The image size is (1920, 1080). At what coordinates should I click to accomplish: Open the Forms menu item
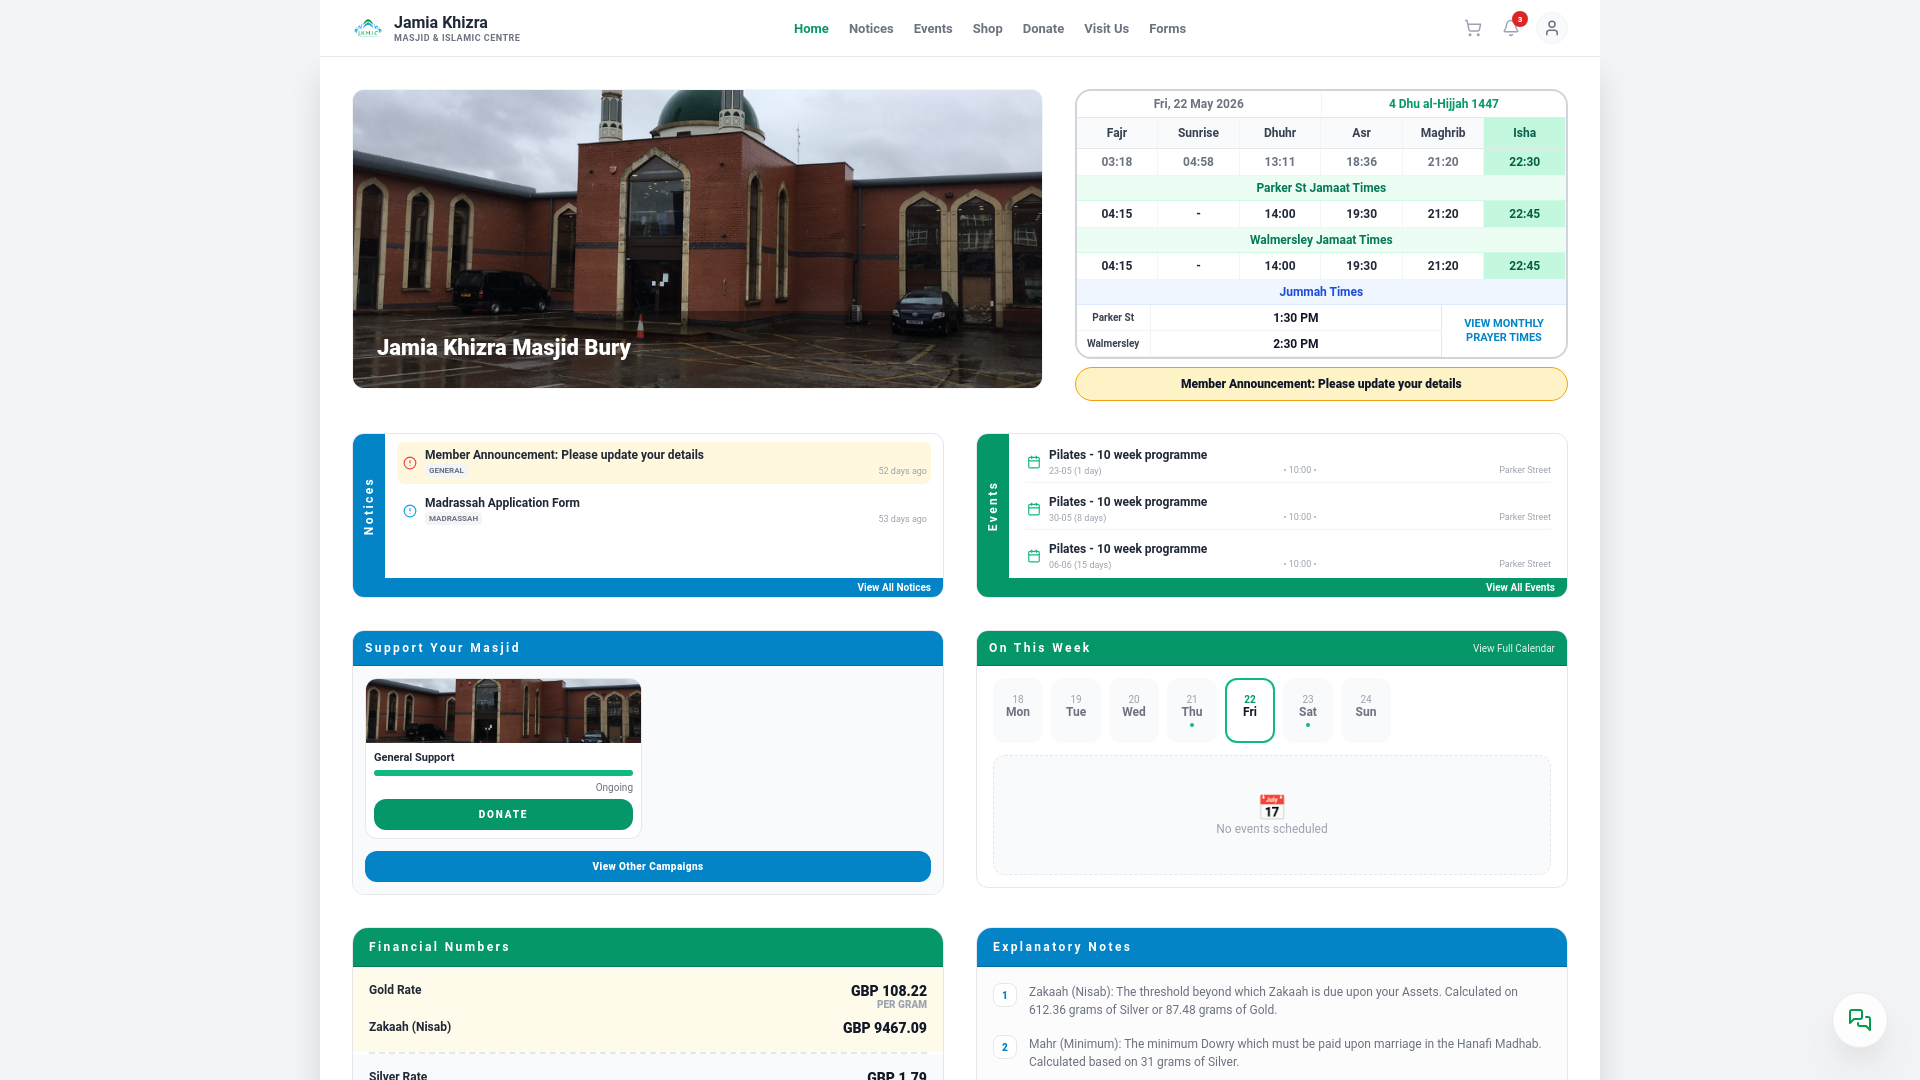pyautogui.click(x=1167, y=29)
